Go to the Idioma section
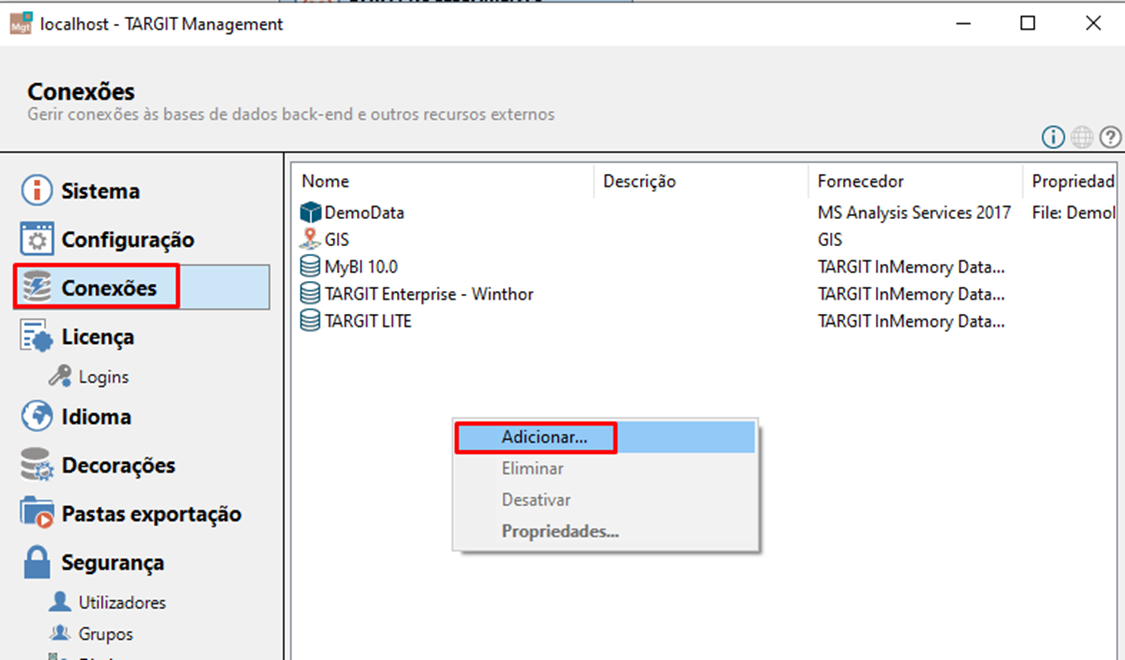Screen dimensions: 1125x660 (96, 417)
